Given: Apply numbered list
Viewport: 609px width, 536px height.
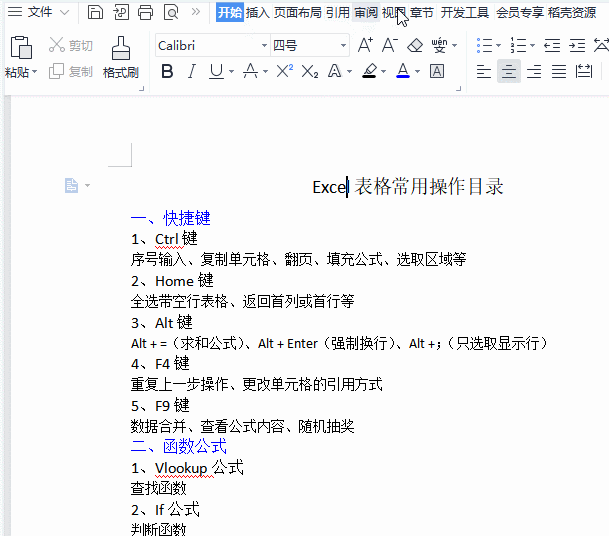Looking at the screenshot, I should pyautogui.click(x=519, y=45).
